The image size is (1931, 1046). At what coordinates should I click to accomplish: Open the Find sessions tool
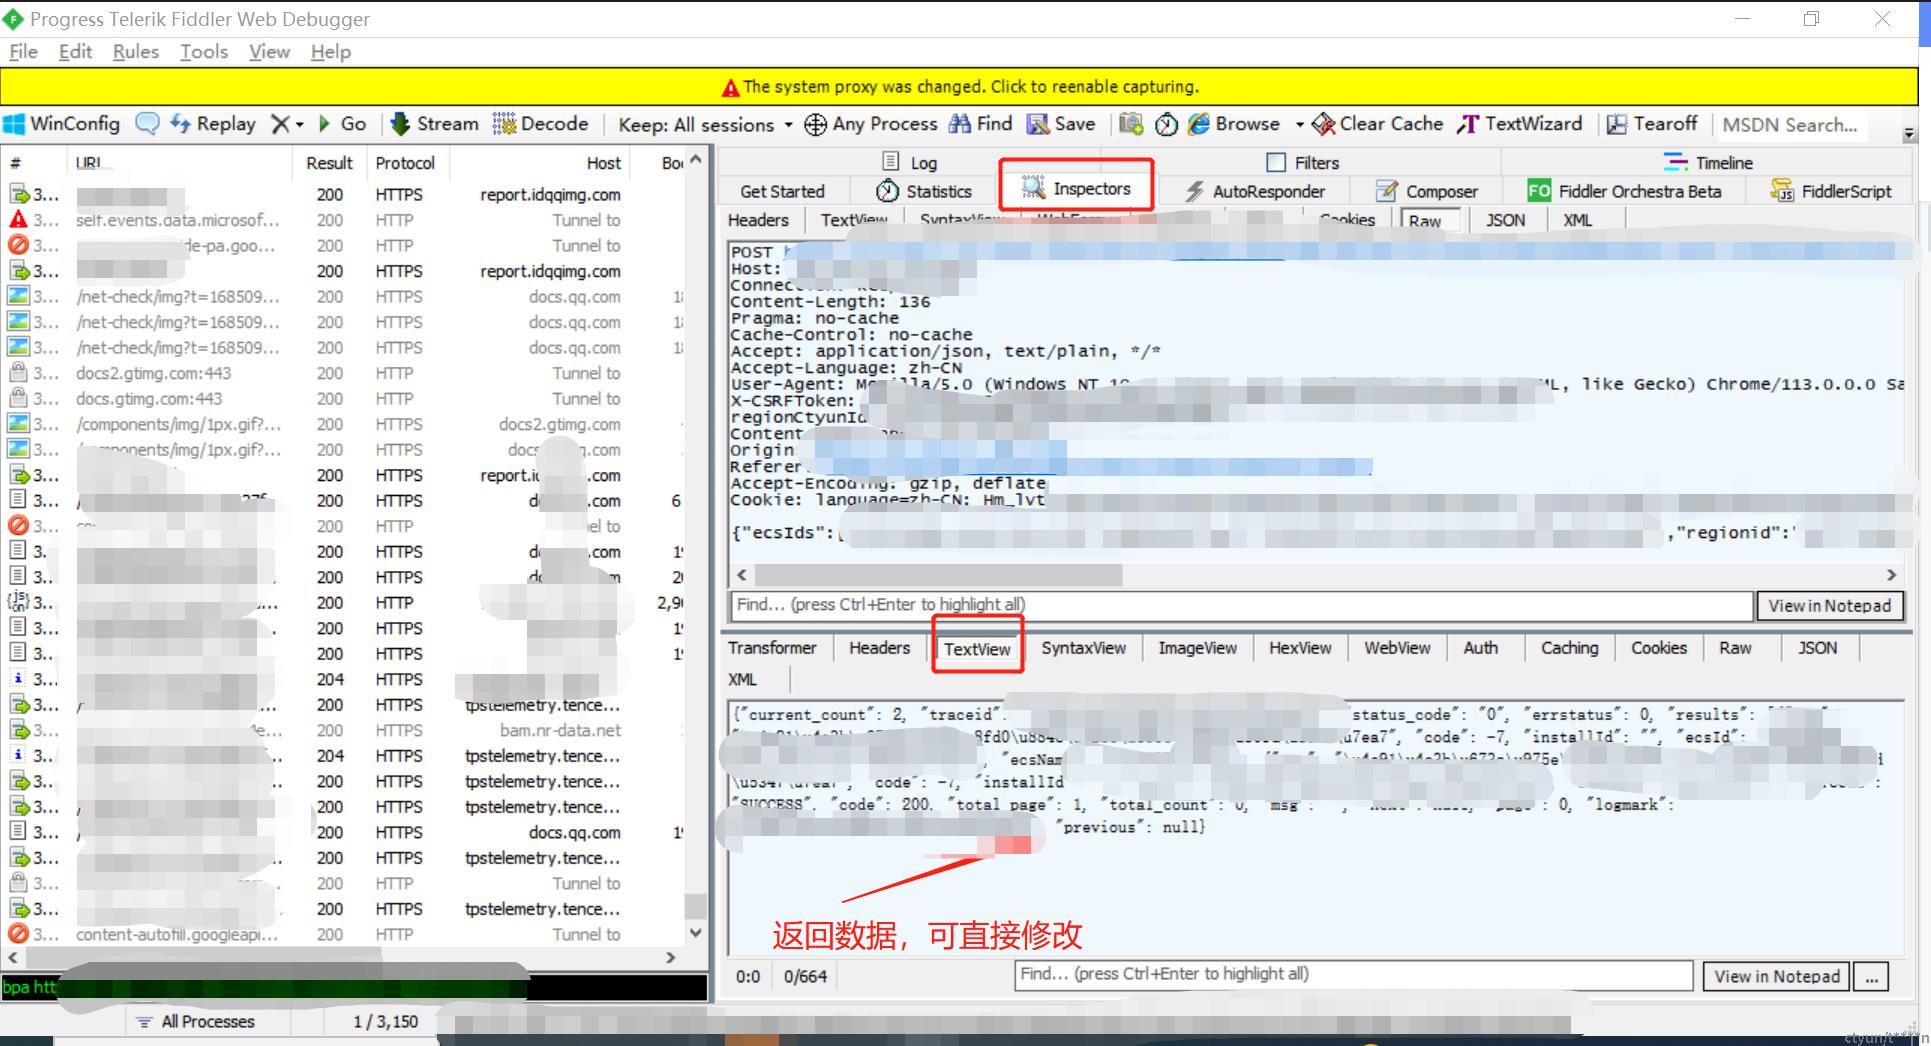pos(981,124)
